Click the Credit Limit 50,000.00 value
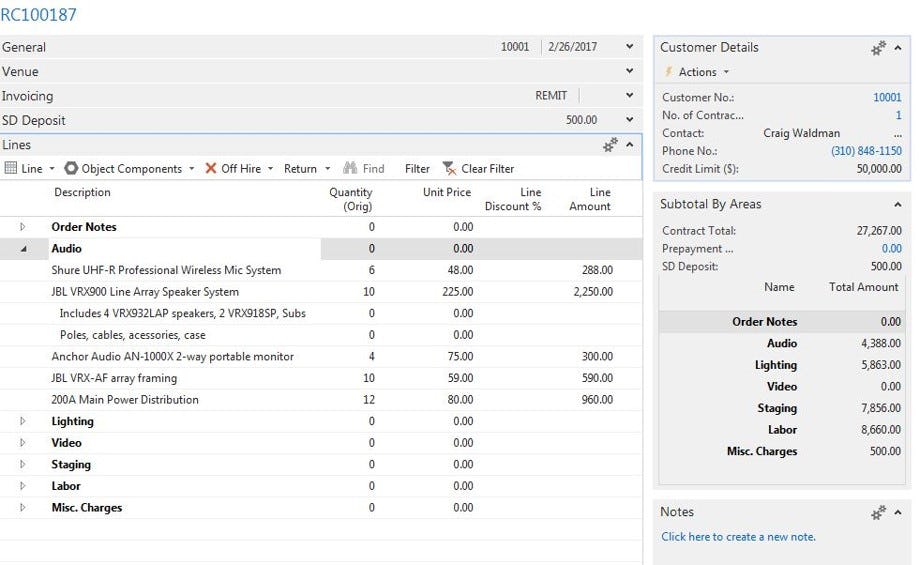 [x=879, y=168]
